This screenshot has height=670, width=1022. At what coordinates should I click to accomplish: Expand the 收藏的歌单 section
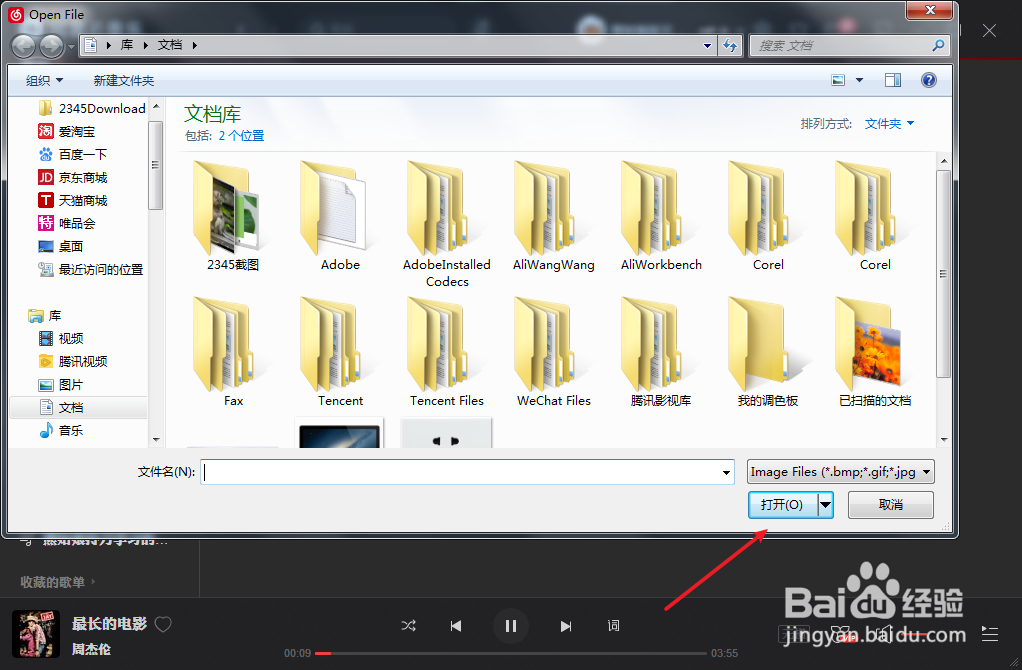(x=57, y=582)
